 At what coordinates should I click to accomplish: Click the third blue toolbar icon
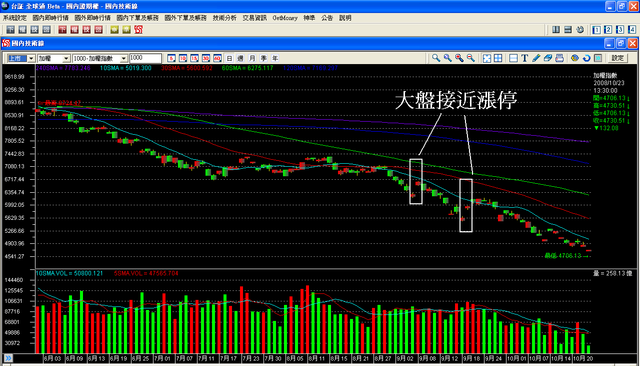point(34,30)
